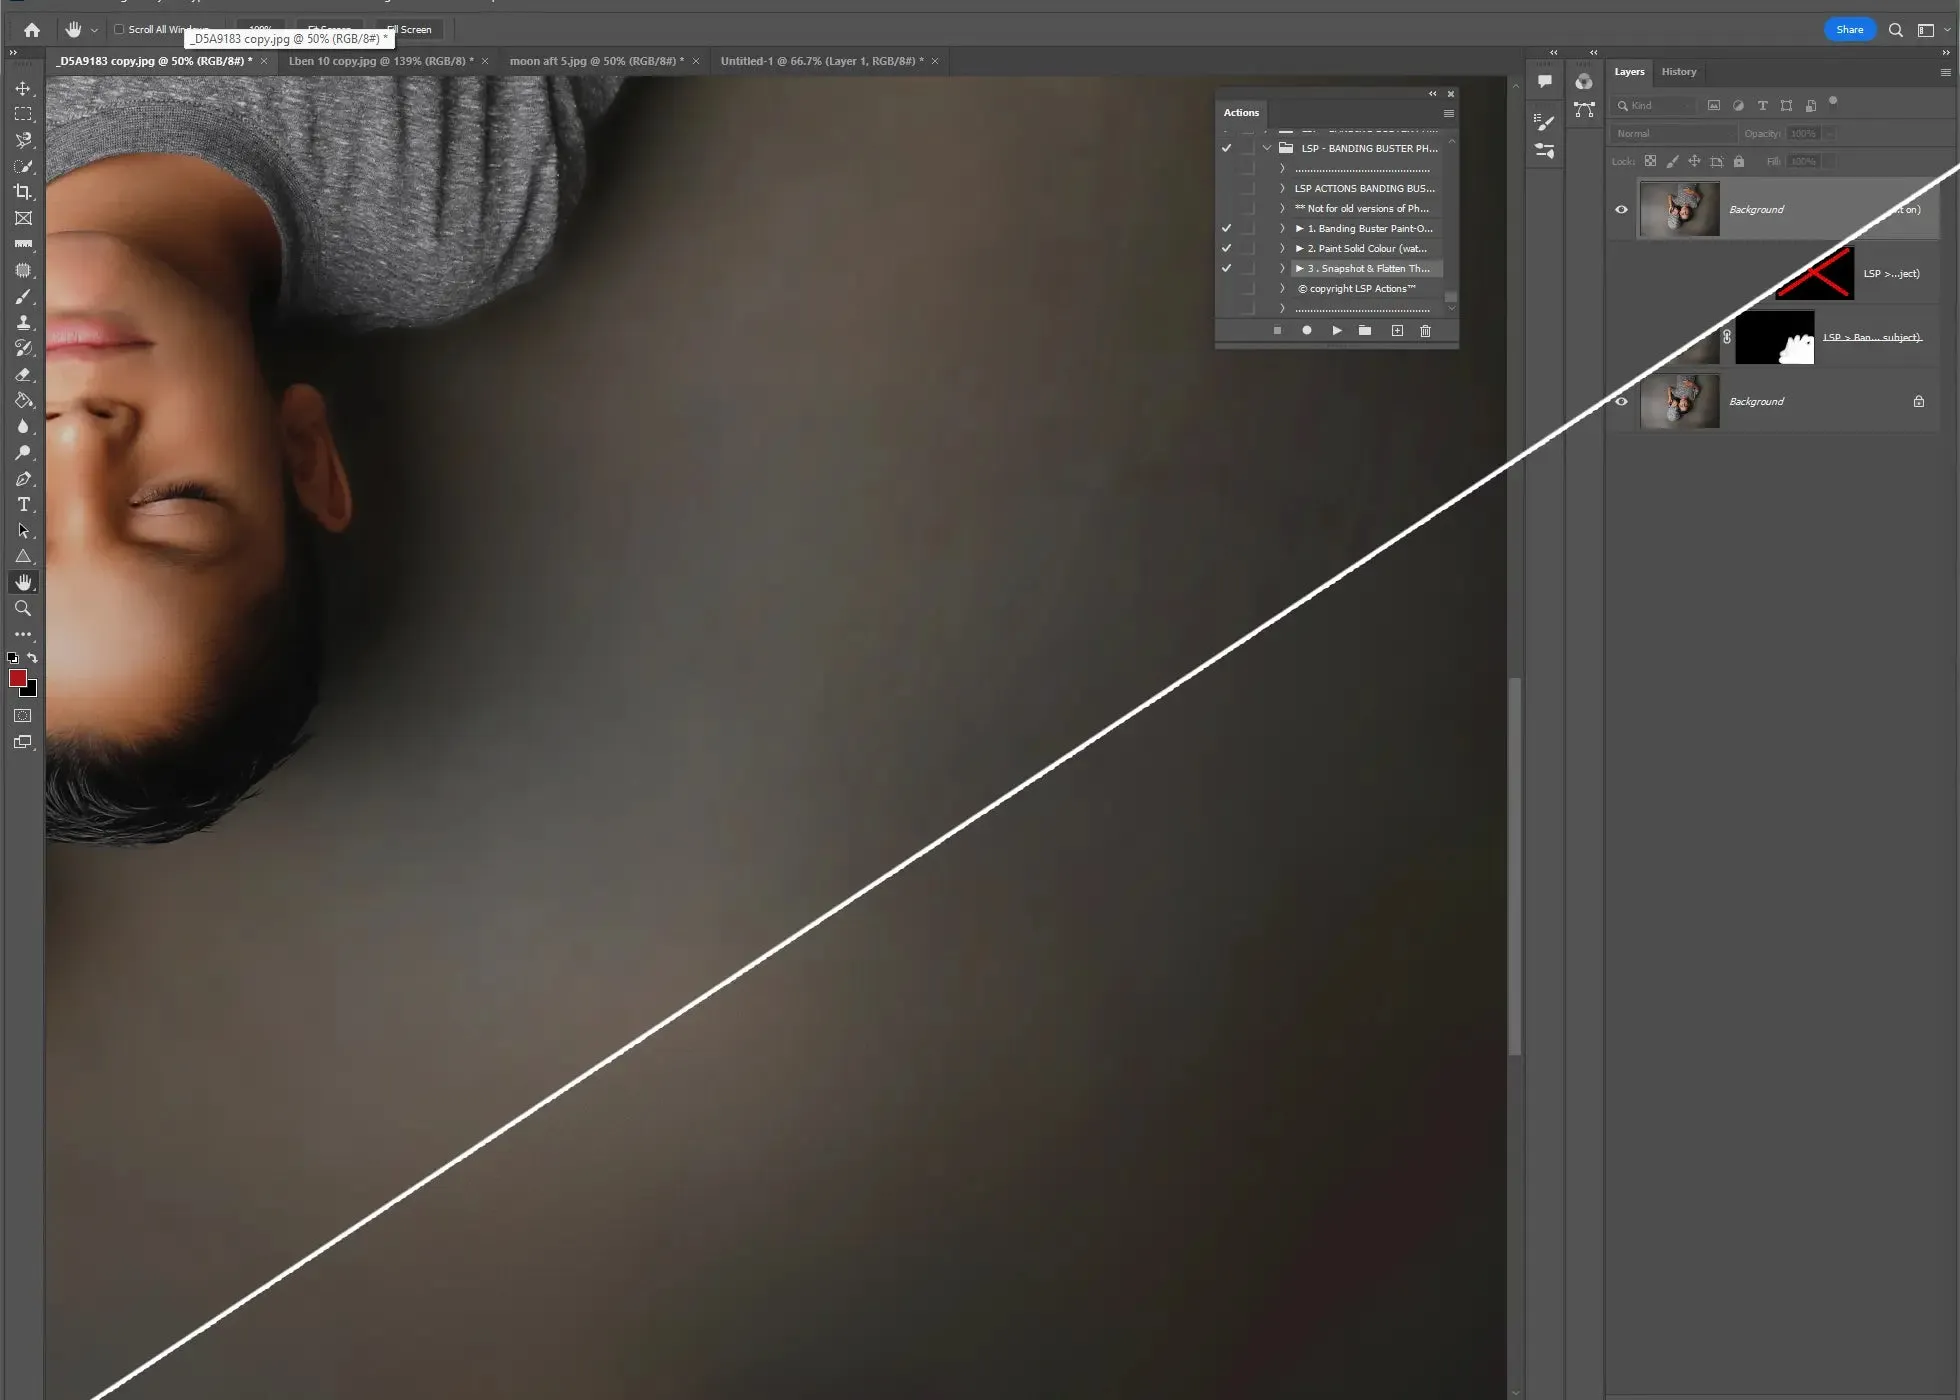Open the Normal blend mode dropdown

[x=1673, y=133]
